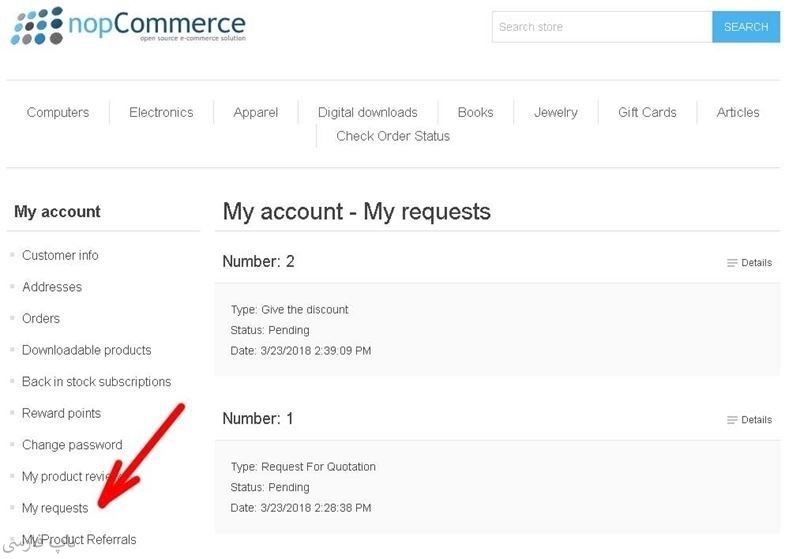
Task: Open Customer info in My account
Action: [x=60, y=255]
